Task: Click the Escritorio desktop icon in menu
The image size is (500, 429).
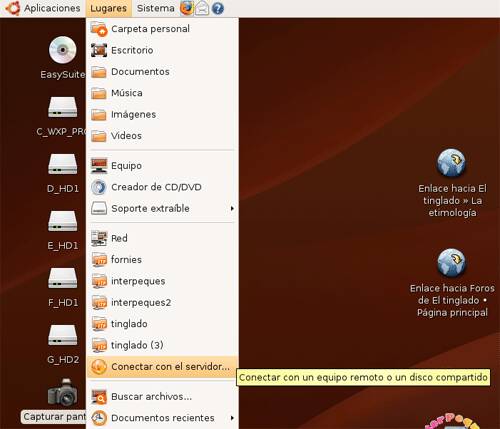Action: 99,50
